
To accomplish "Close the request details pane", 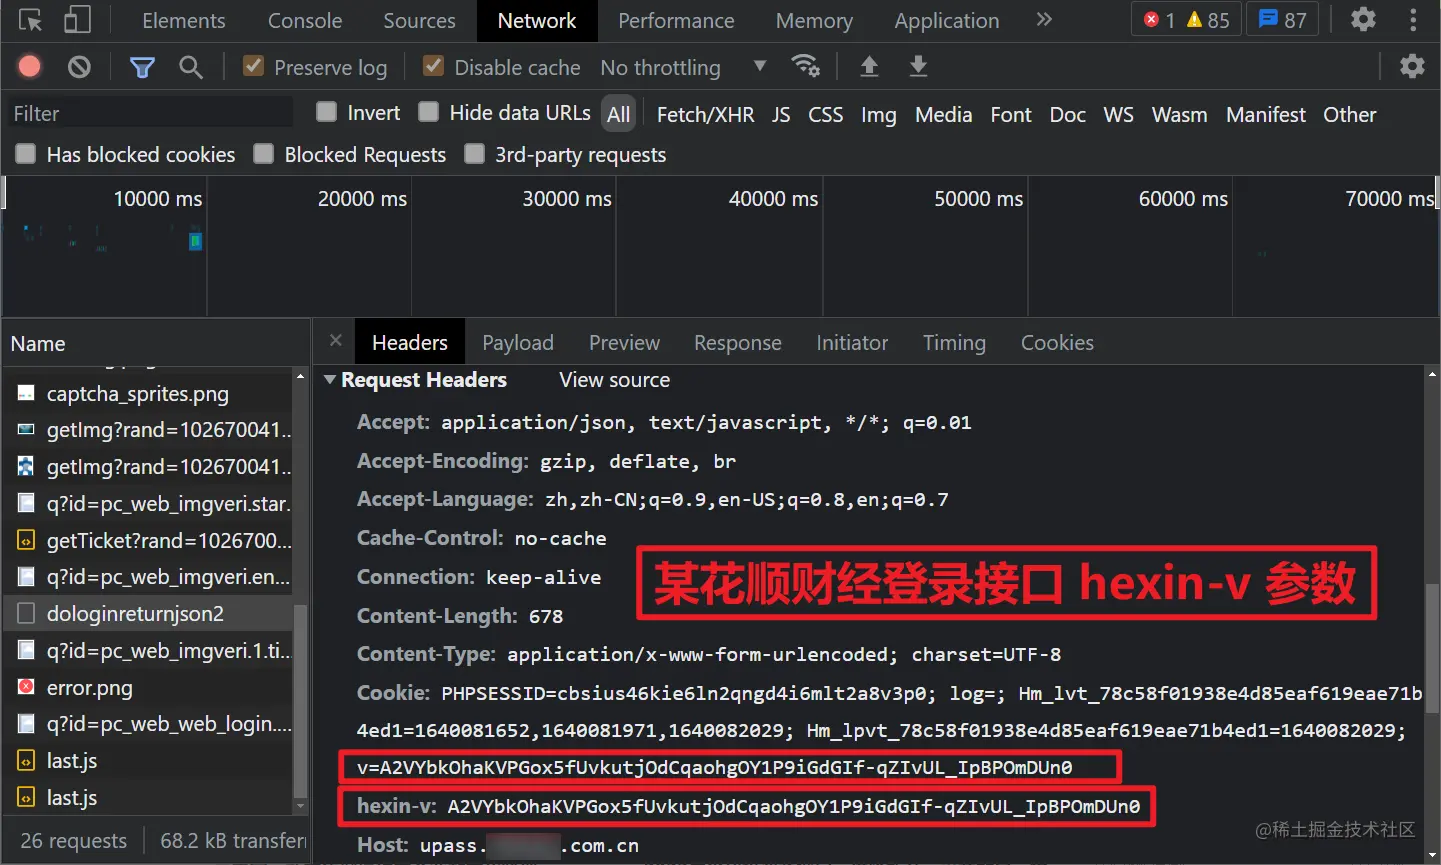I will click(336, 341).
